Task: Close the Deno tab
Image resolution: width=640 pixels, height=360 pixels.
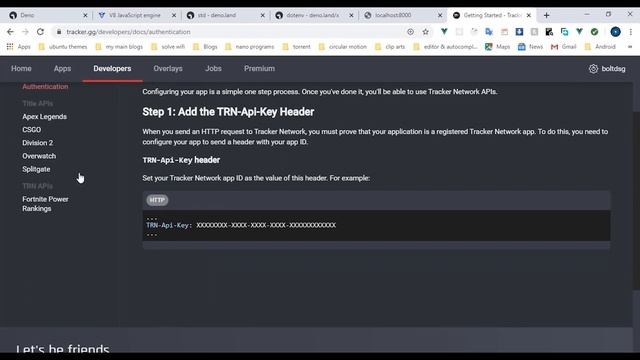Action: 85,15
